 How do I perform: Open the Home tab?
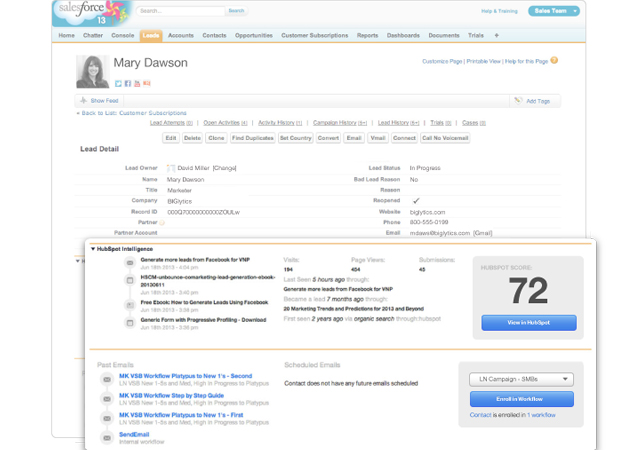[66, 36]
